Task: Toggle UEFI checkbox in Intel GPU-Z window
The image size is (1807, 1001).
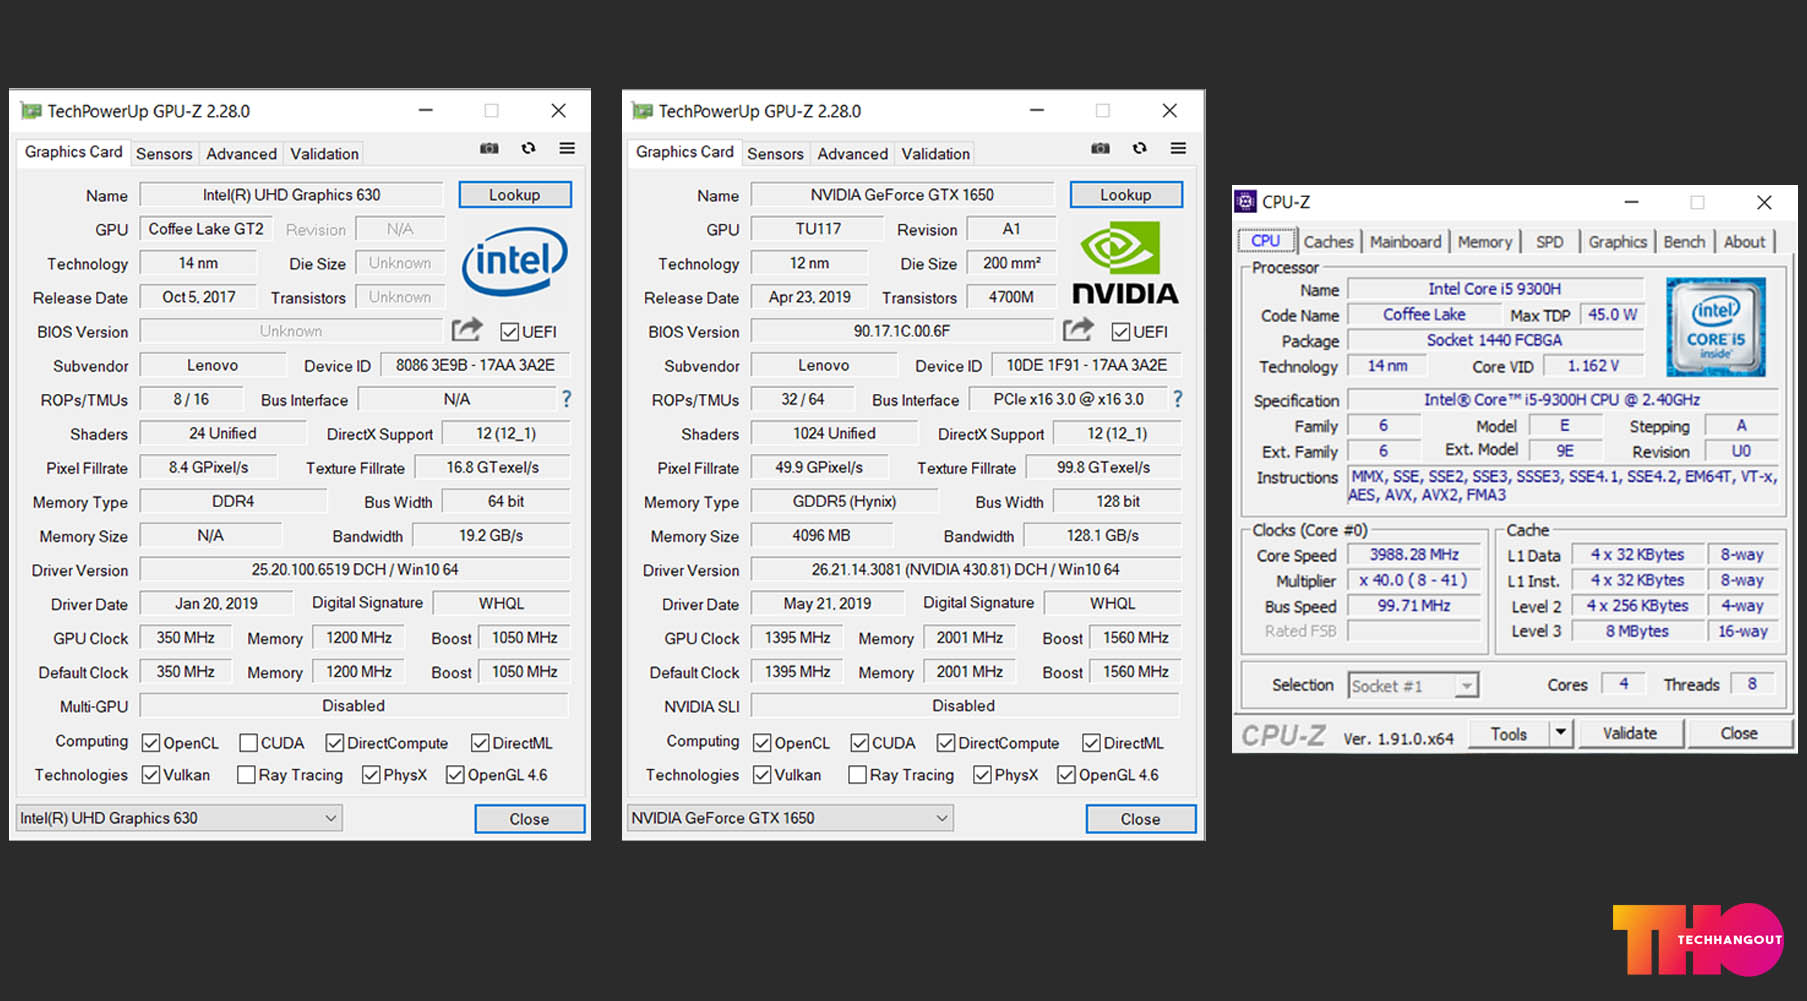Action: coord(510,332)
